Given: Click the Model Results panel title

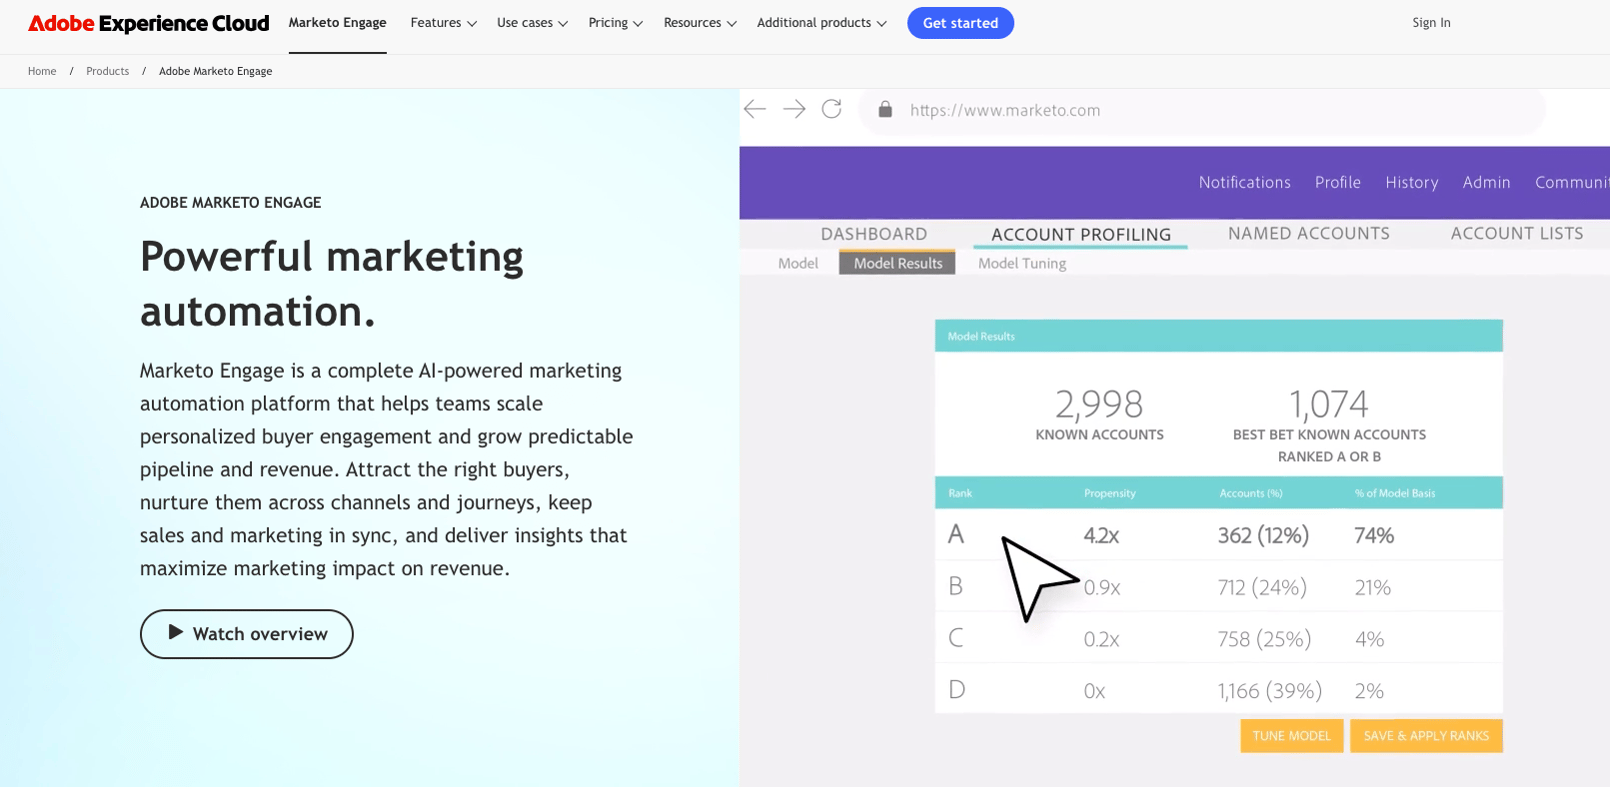Looking at the screenshot, I should coord(981,336).
